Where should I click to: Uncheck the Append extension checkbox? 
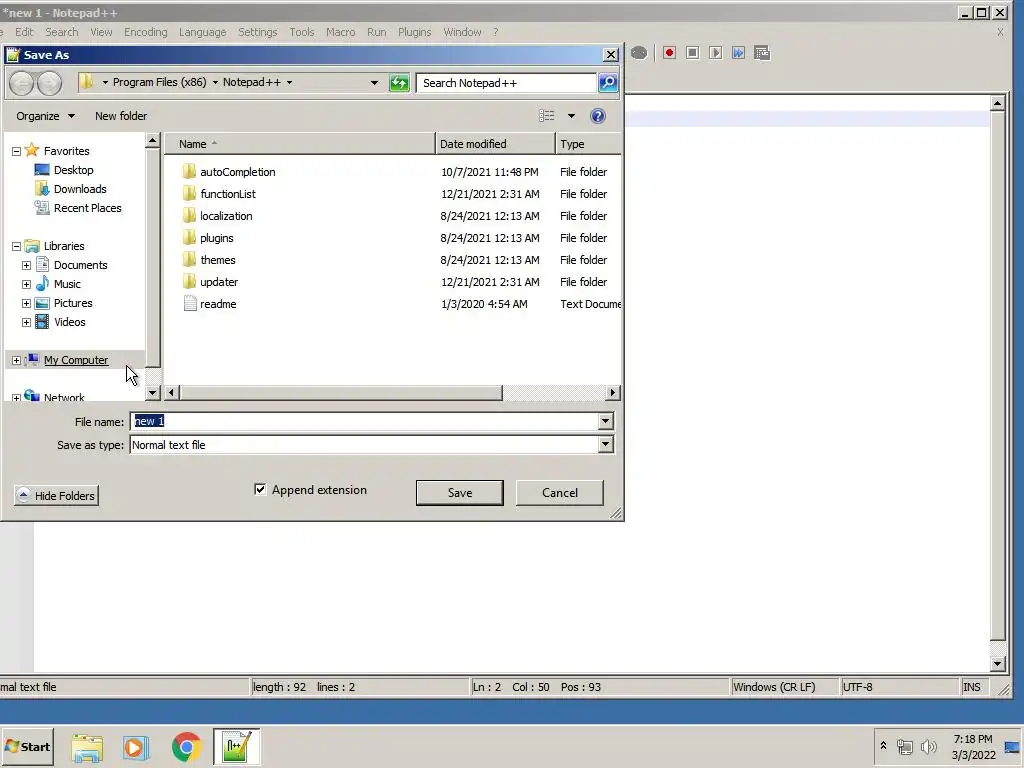(260, 489)
